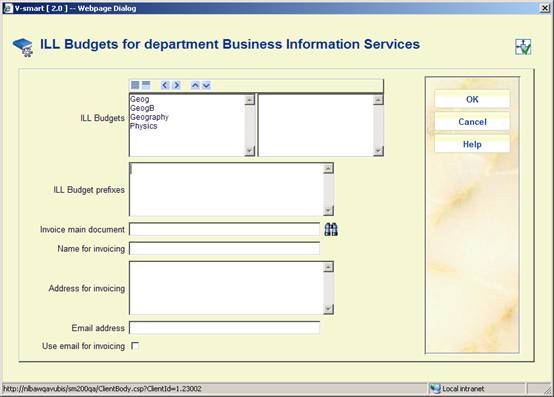554x397 pixels.
Task: Move selected budget down with arrow icon
Action: tap(206, 85)
